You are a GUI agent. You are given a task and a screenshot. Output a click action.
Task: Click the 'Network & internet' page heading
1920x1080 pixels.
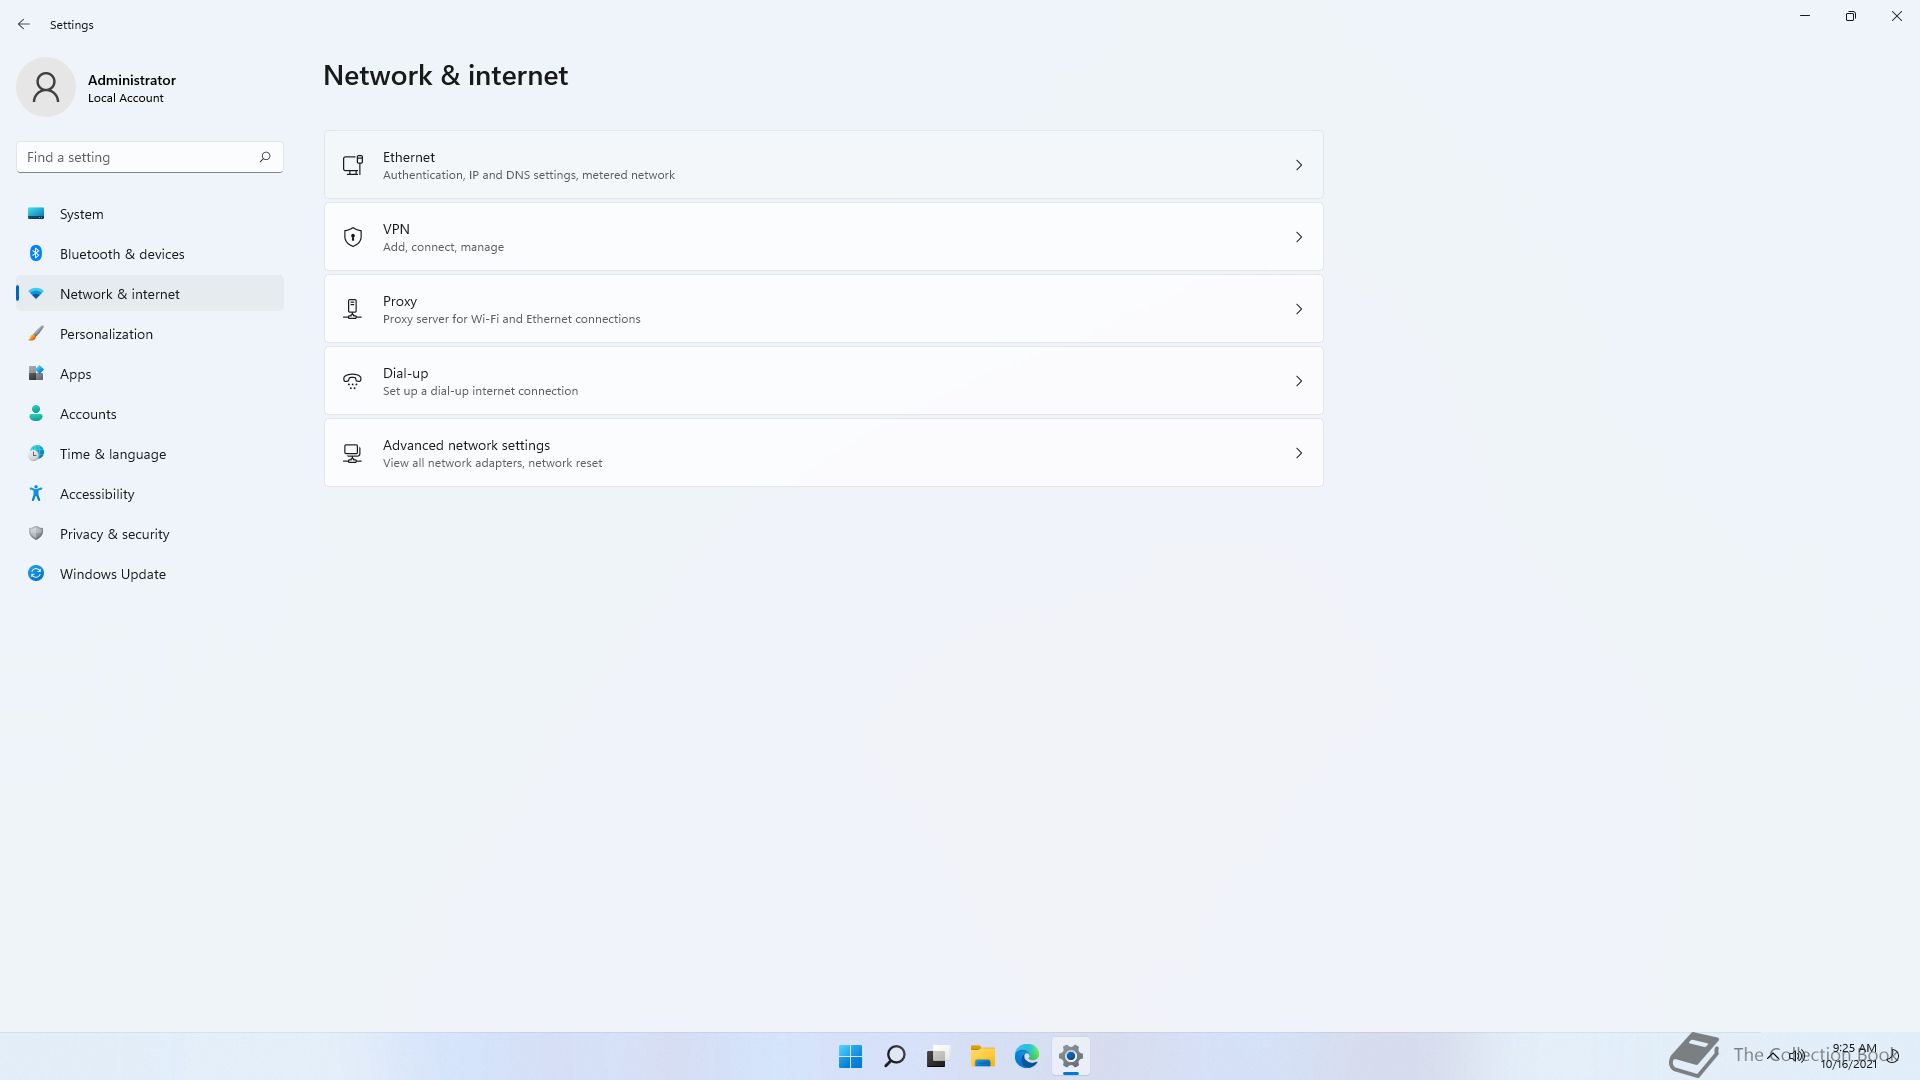[x=445, y=75]
